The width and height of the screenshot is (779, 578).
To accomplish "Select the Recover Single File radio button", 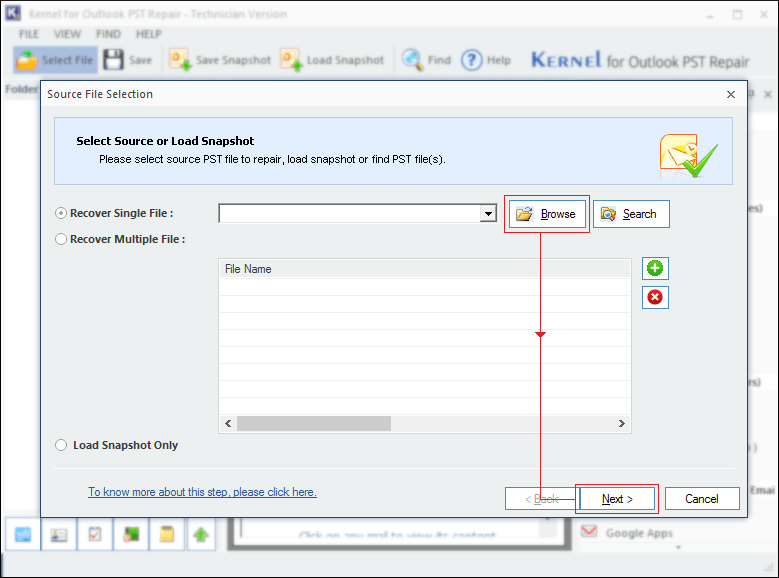I will [61, 213].
